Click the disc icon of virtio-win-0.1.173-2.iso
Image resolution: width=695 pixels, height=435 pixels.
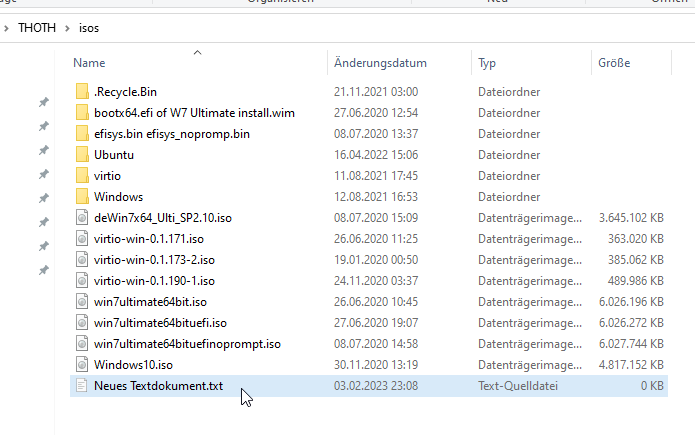[82, 259]
